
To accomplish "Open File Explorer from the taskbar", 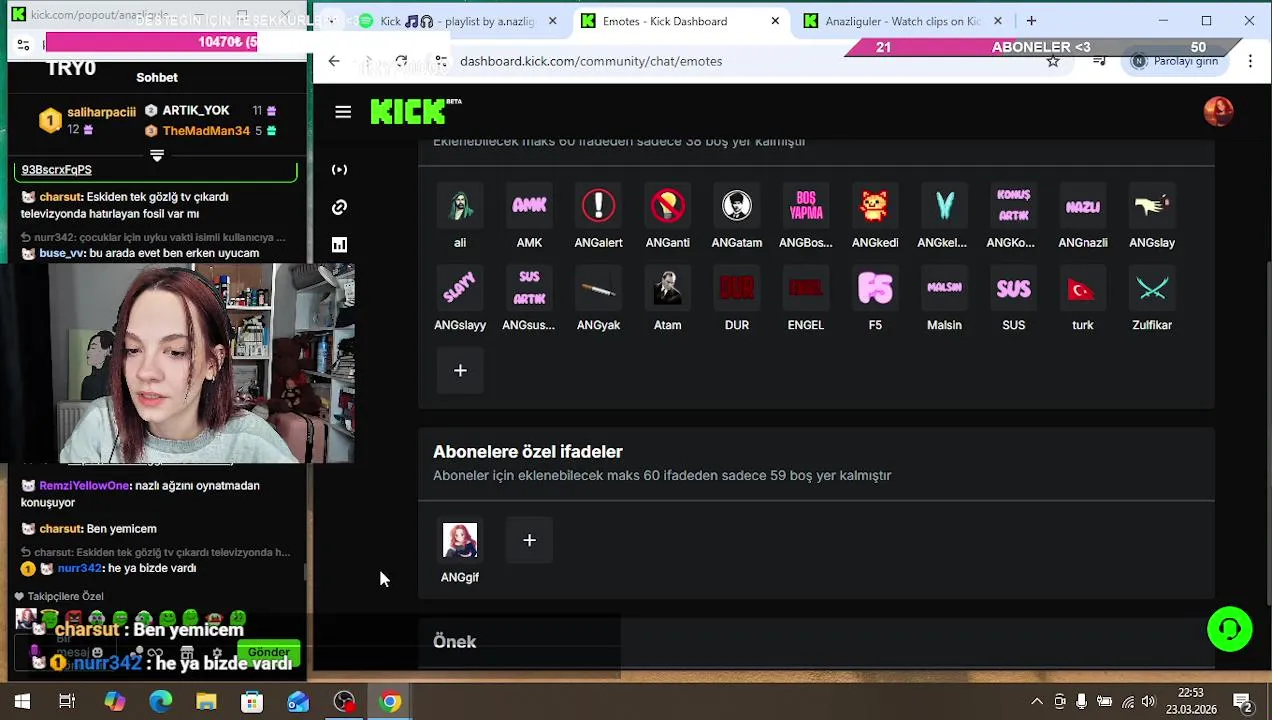I will pyautogui.click(x=206, y=702).
